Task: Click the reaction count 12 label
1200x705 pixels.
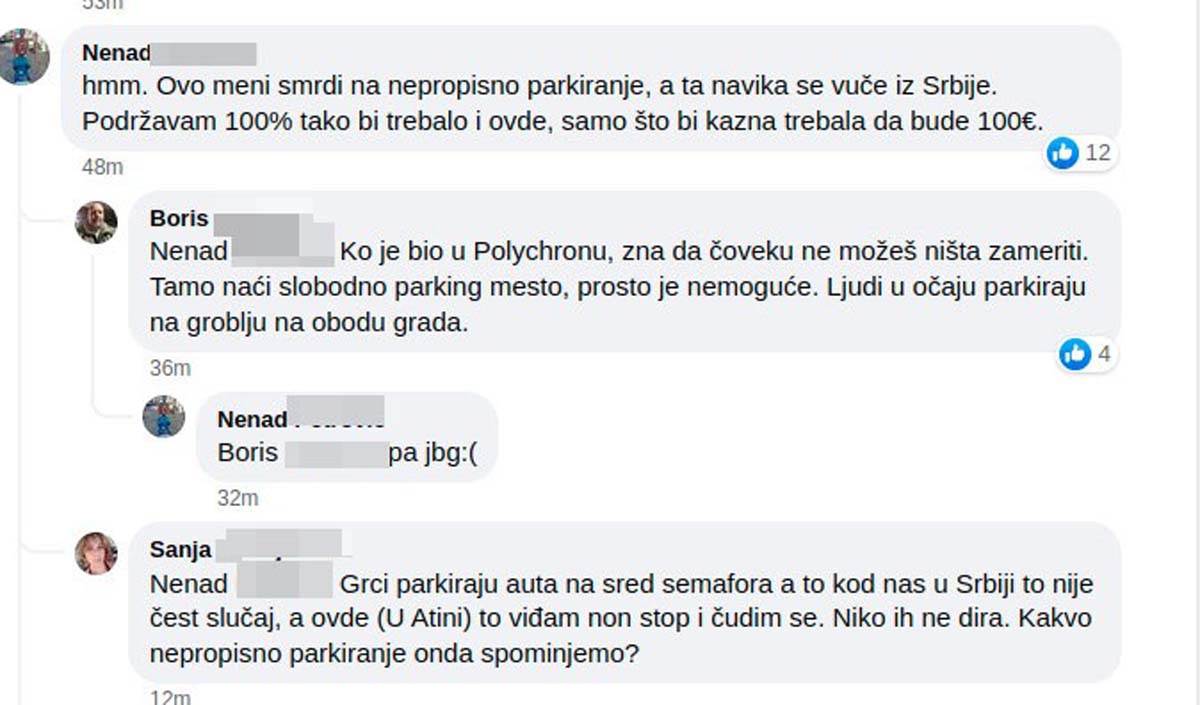Action: 1096,154
